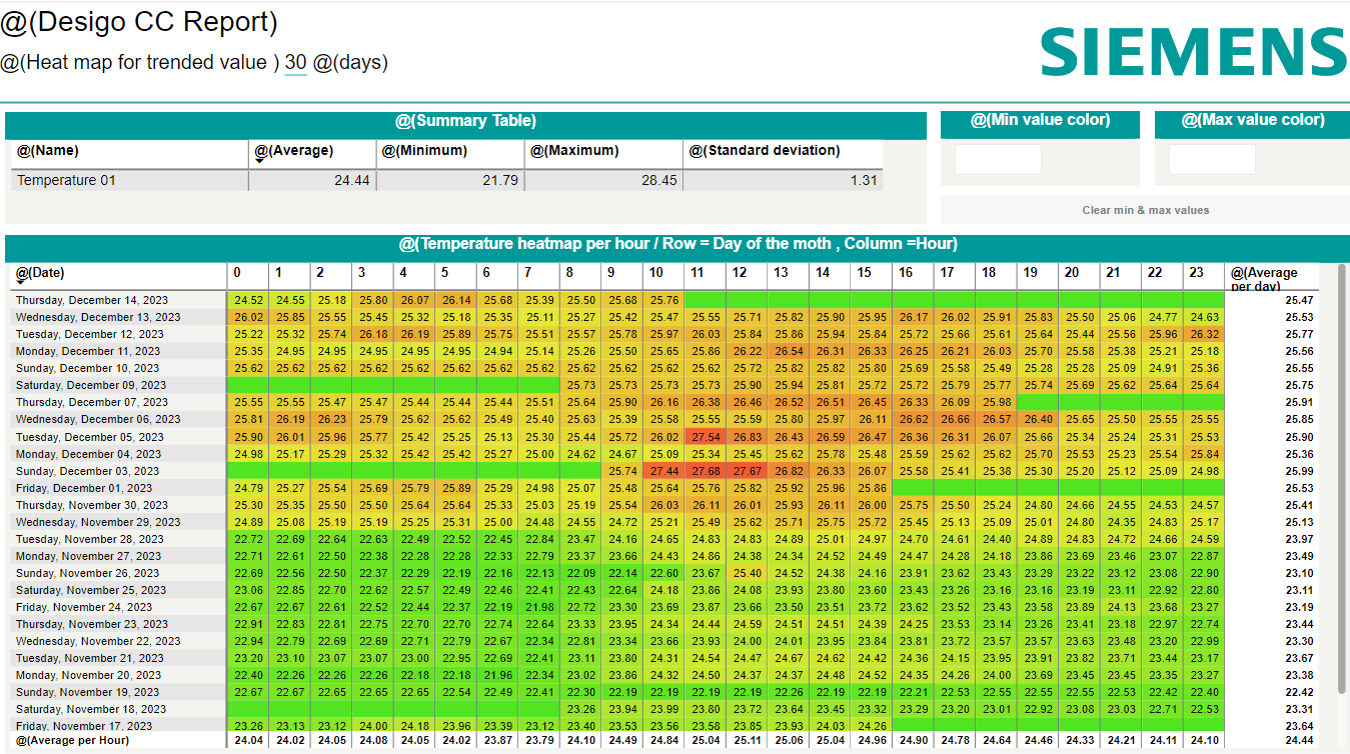Click the Standard deviation column header
The height and width of the screenshot is (754, 1350).
point(765,151)
